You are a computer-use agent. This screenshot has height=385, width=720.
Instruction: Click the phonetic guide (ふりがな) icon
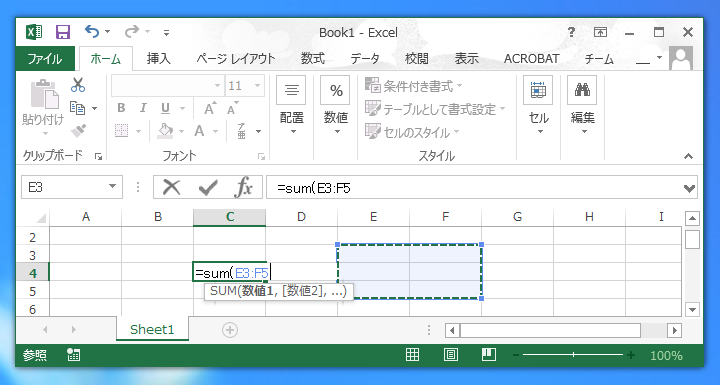[242, 131]
